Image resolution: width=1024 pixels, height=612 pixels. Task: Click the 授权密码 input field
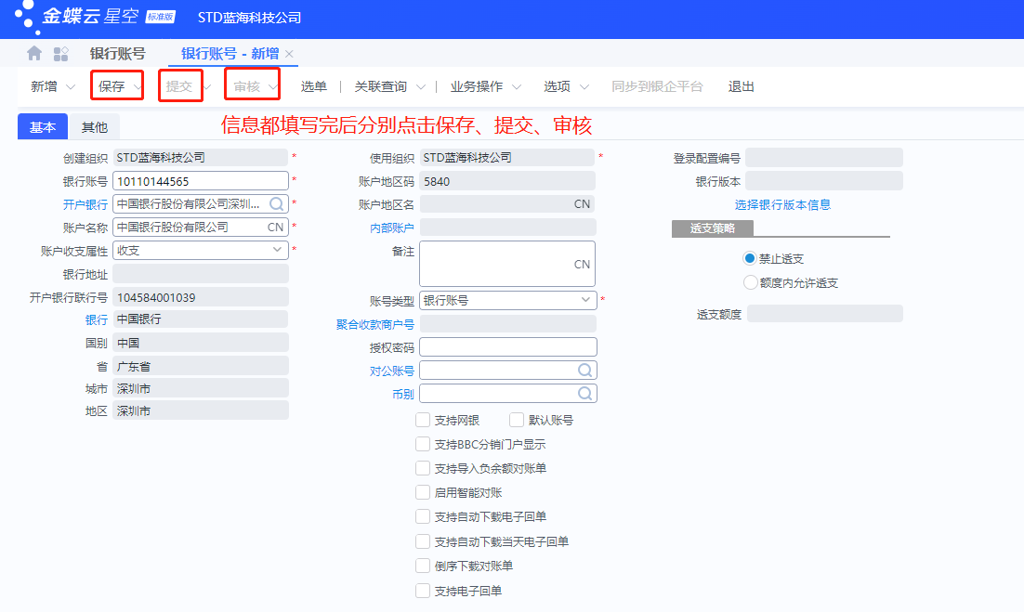[508, 347]
